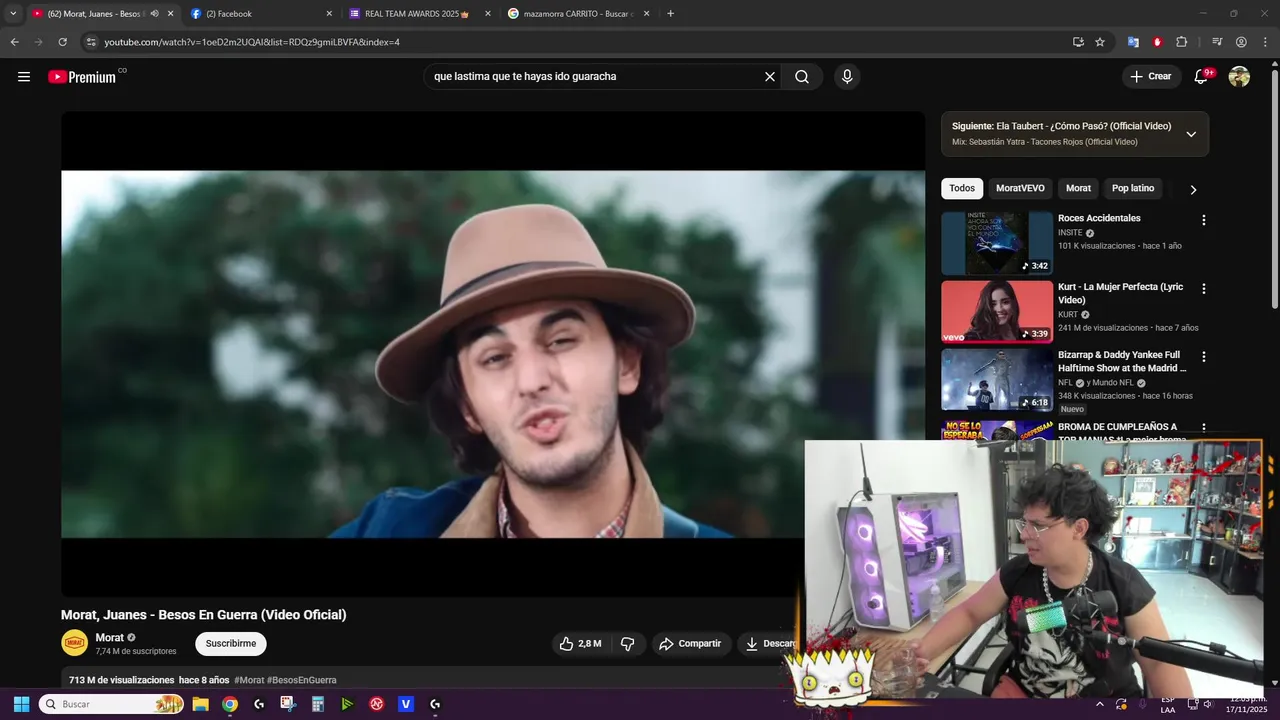
Task: Open the Chrome extensions puzzle menu
Action: point(1181,42)
